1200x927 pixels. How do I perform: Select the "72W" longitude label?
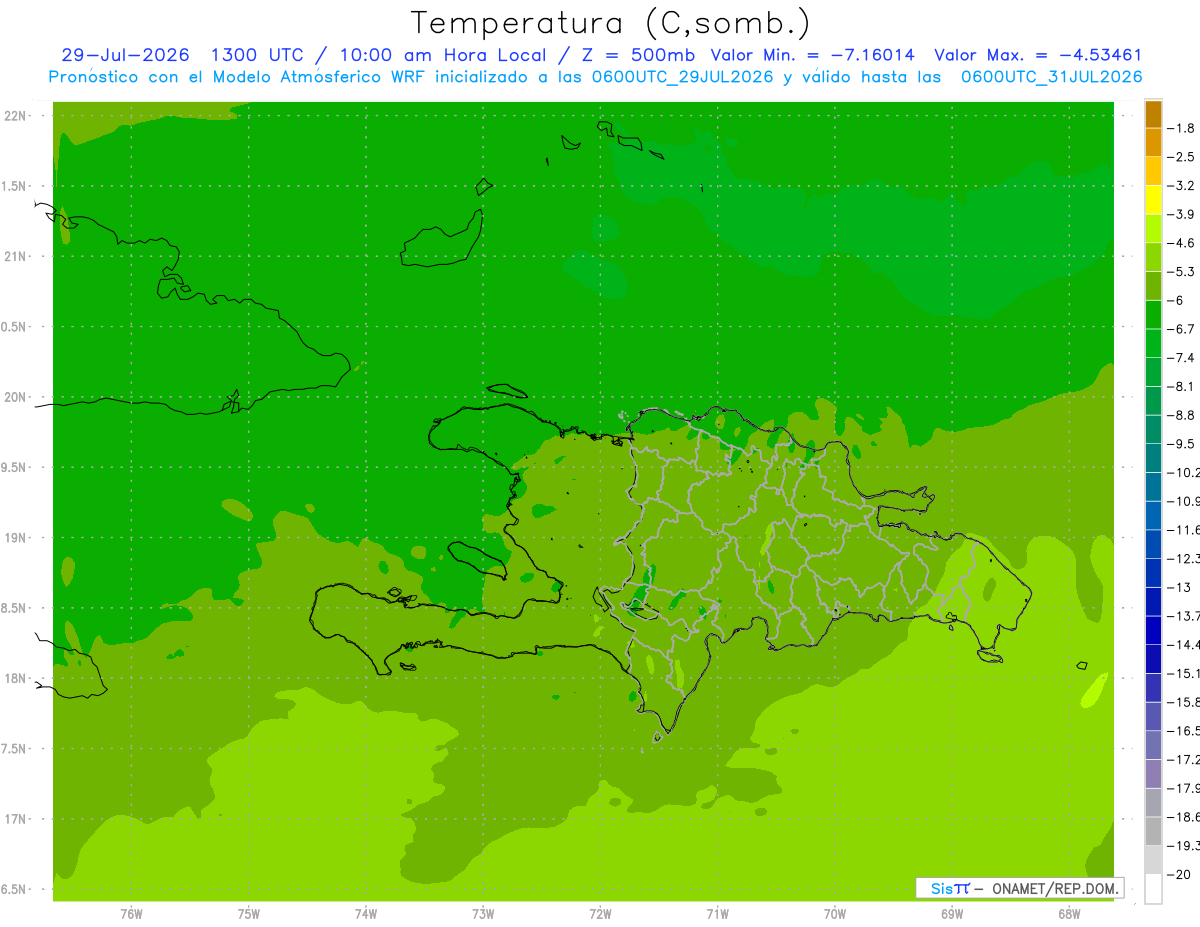600,915
